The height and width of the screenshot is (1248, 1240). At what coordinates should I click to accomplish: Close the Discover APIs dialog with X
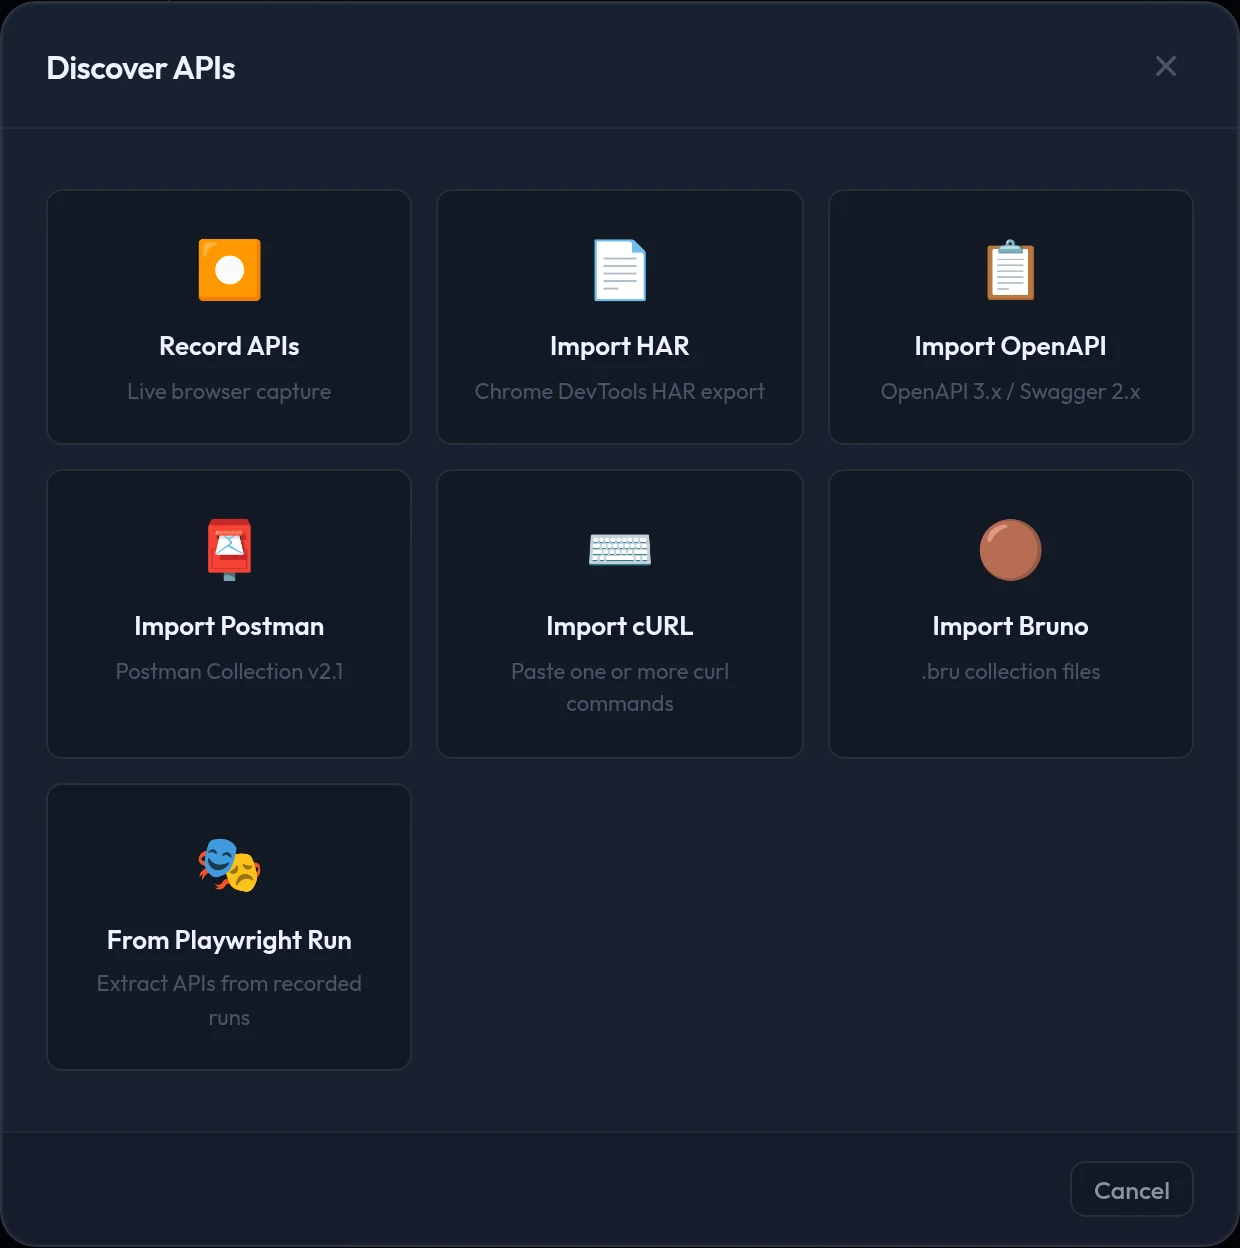point(1166,66)
